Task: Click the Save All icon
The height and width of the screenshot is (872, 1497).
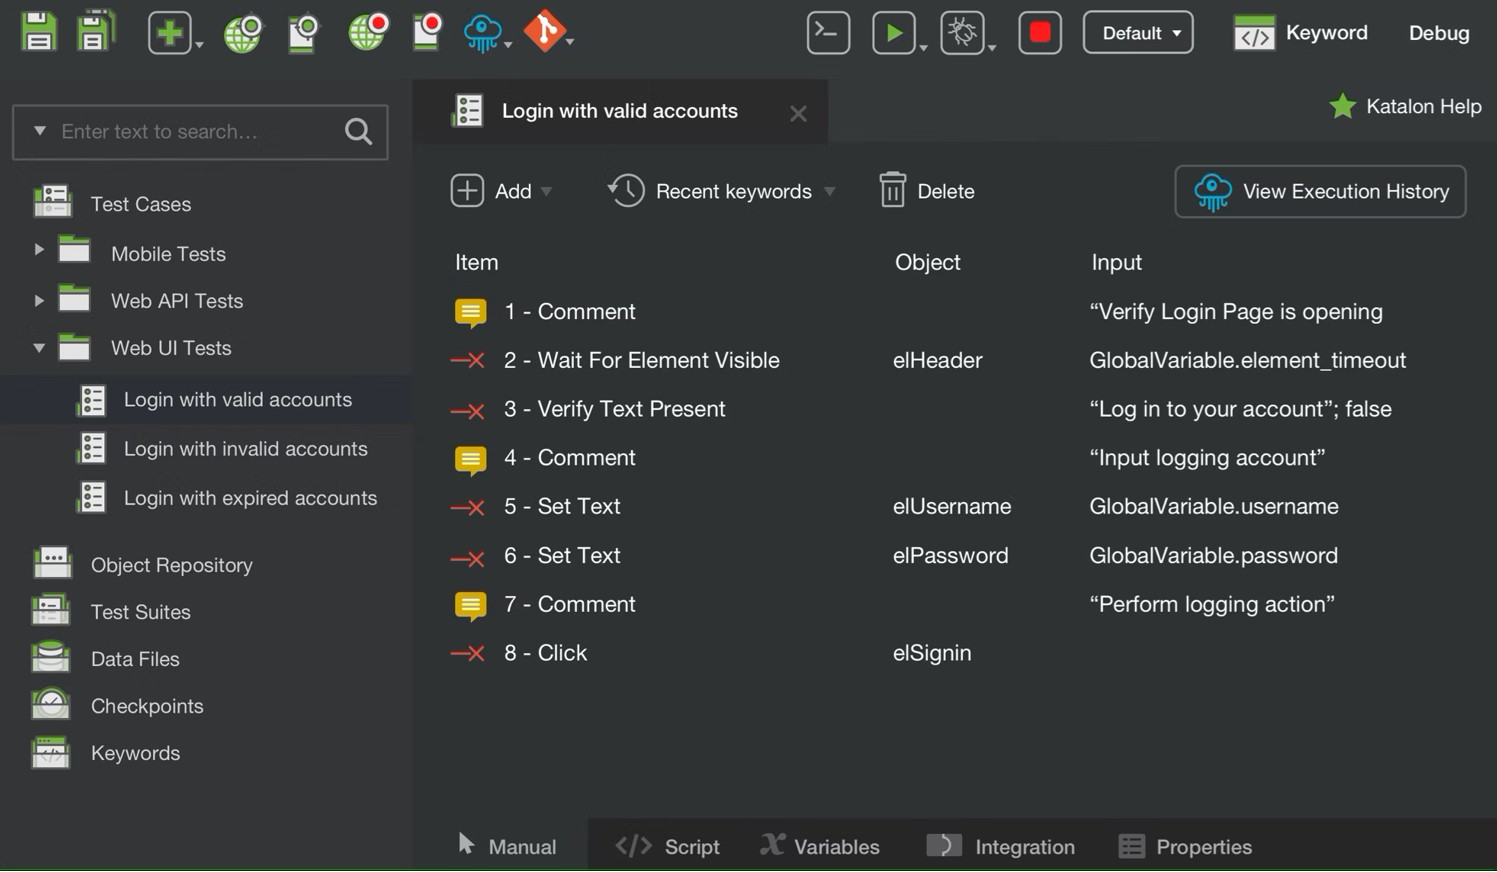Action: tap(96, 31)
